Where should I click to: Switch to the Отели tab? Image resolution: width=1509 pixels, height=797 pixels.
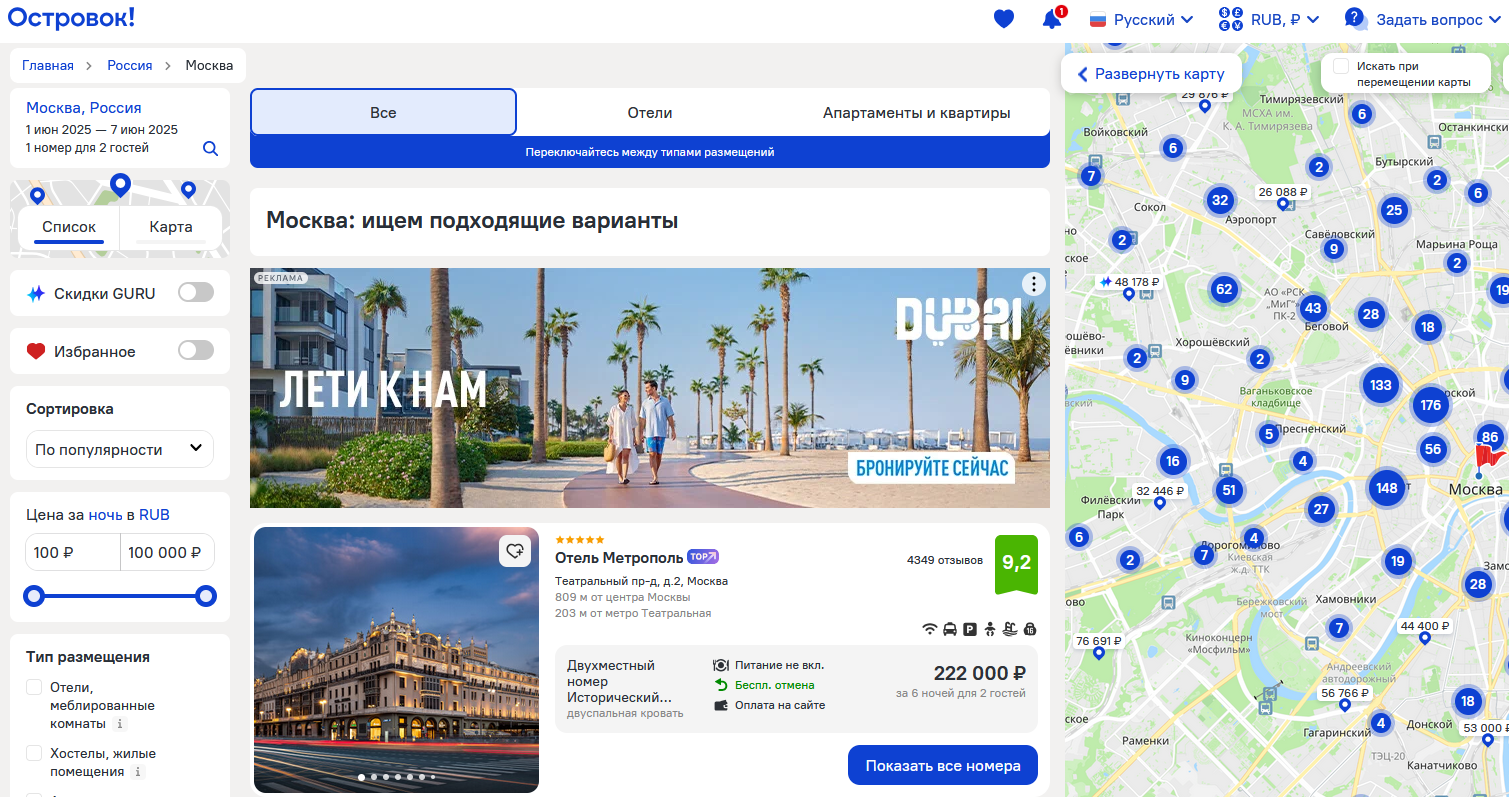650,112
